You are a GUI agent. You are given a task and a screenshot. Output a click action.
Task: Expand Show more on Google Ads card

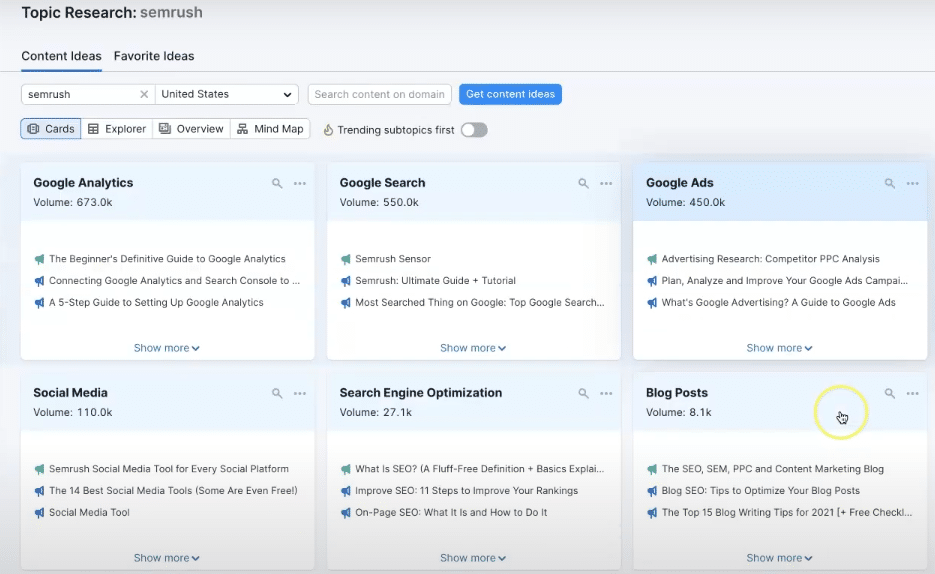click(x=779, y=348)
